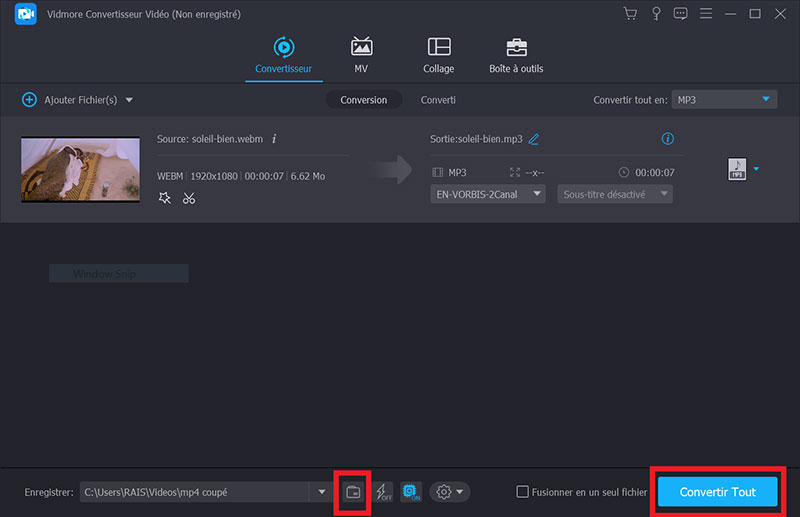
Task: Open the feedback chat icon
Action: [x=680, y=14]
